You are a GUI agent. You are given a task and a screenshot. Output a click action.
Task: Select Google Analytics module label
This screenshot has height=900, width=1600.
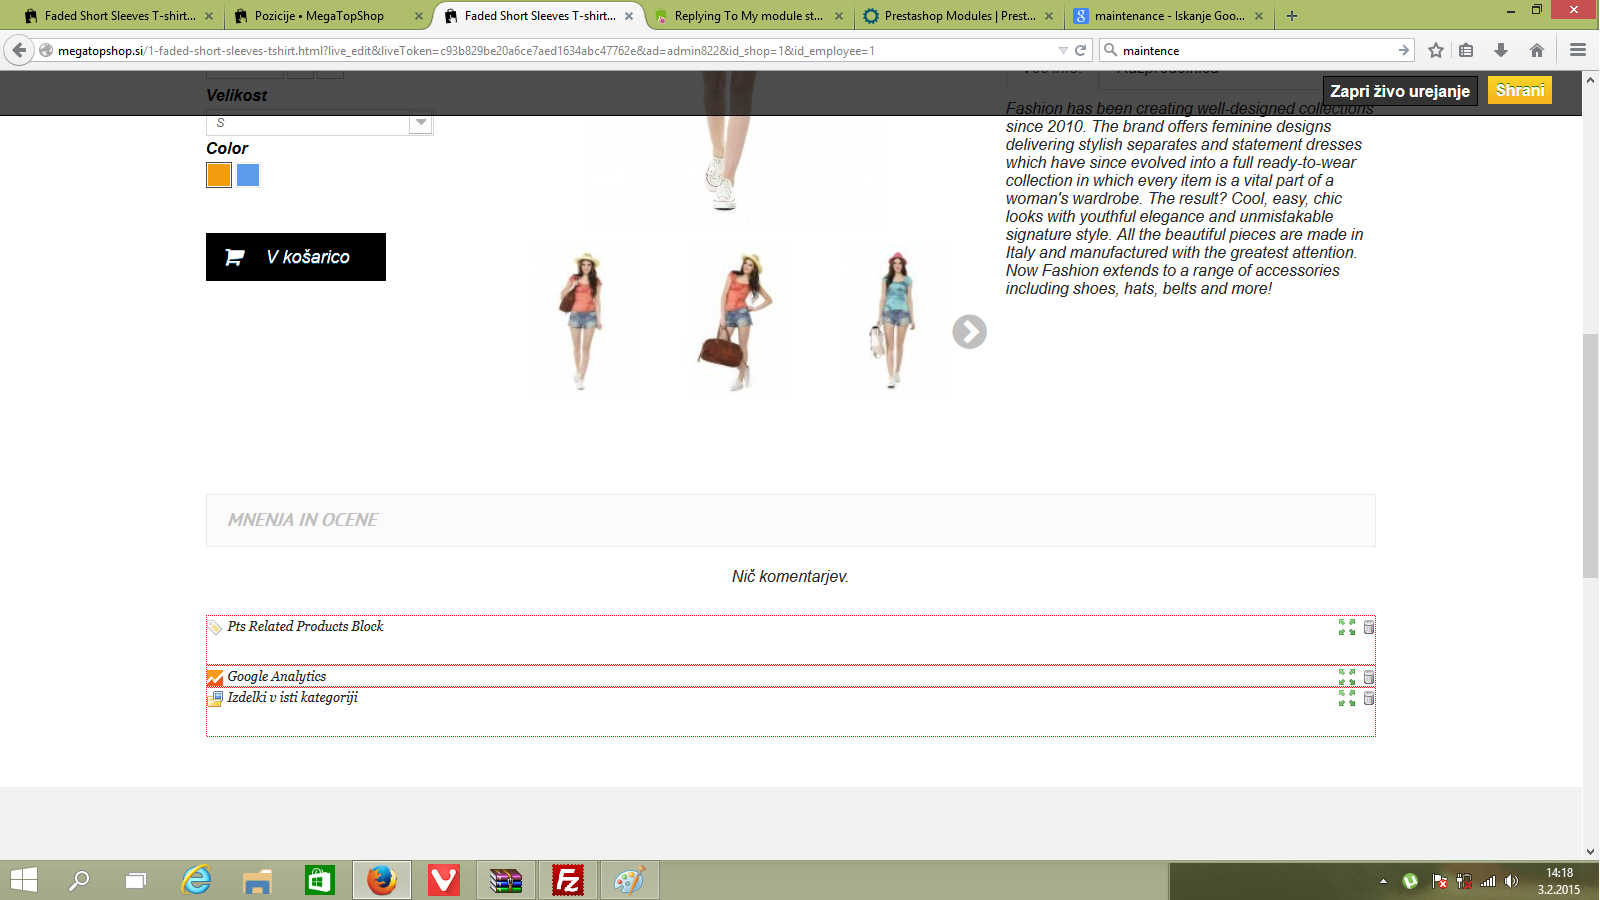click(x=276, y=677)
